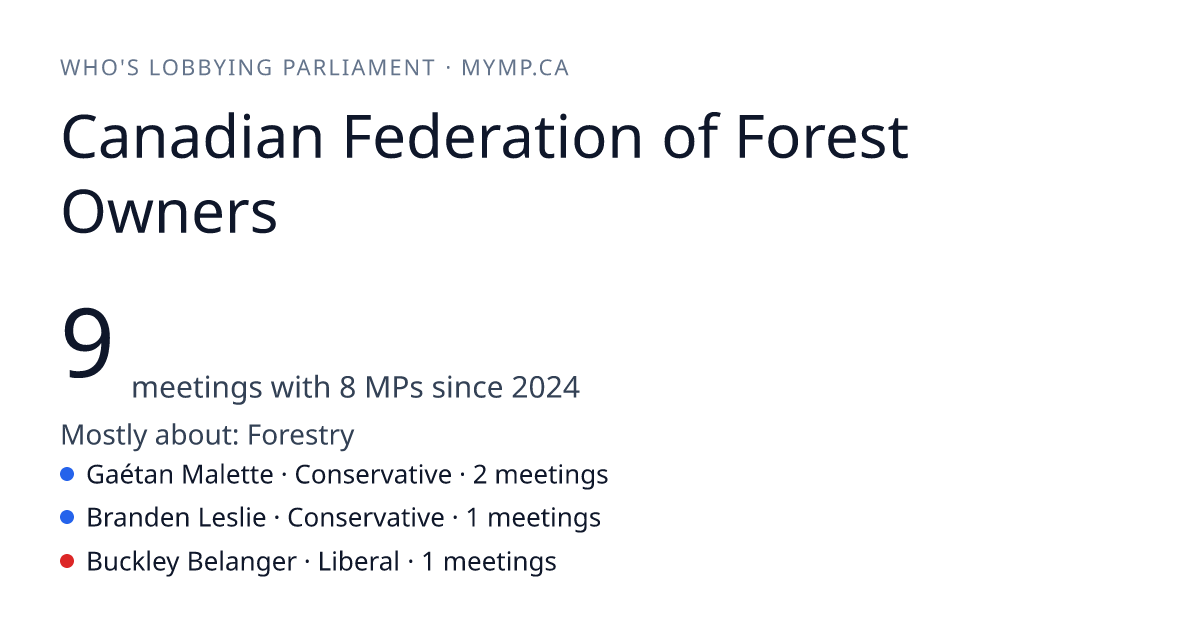Click the 'Liberal' label next to Buckley Belanger
This screenshot has width=1200, height=630.
pyautogui.click(x=359, y=561)
